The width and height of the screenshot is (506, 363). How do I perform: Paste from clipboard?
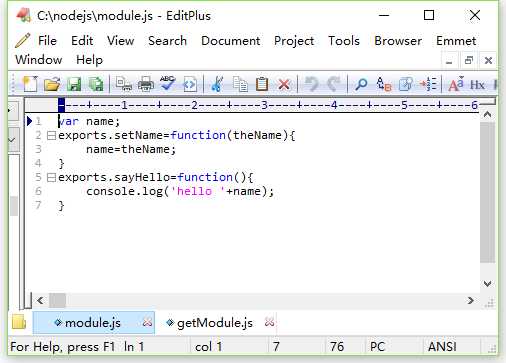click(262, 84)
